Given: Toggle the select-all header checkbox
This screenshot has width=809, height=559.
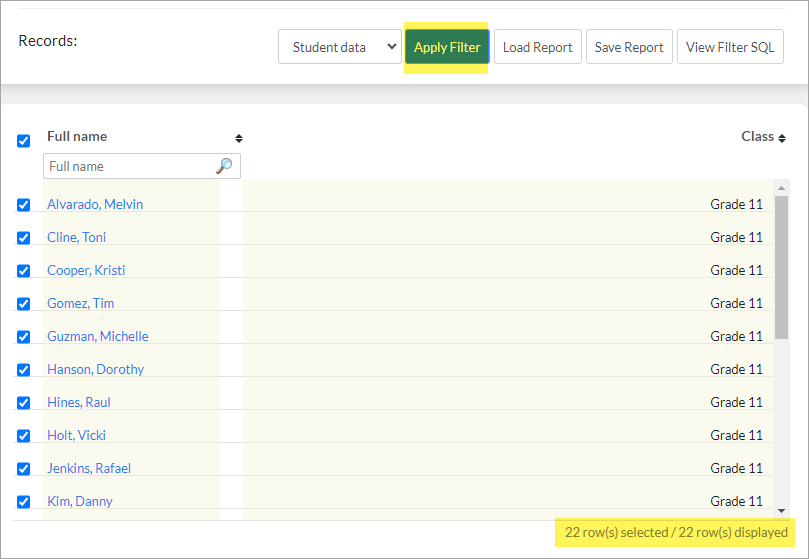Looking at the screenshot, I should pos(23,140).
